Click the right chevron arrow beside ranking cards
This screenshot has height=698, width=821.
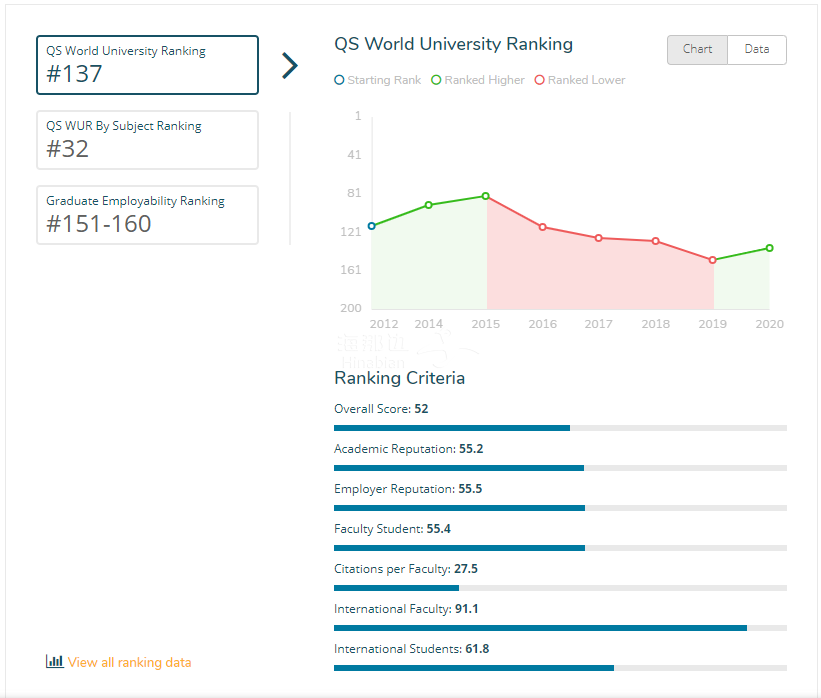[x=290, y=65]
